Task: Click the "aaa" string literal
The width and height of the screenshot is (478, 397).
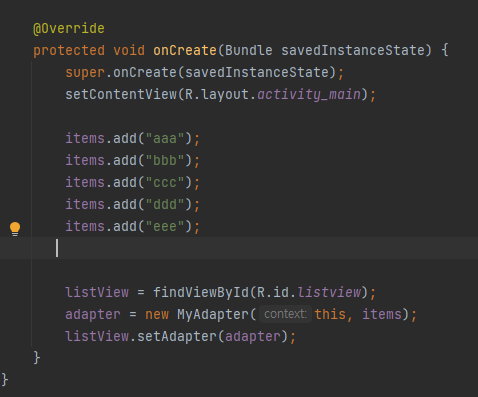Action: click(x=165, y=138)
